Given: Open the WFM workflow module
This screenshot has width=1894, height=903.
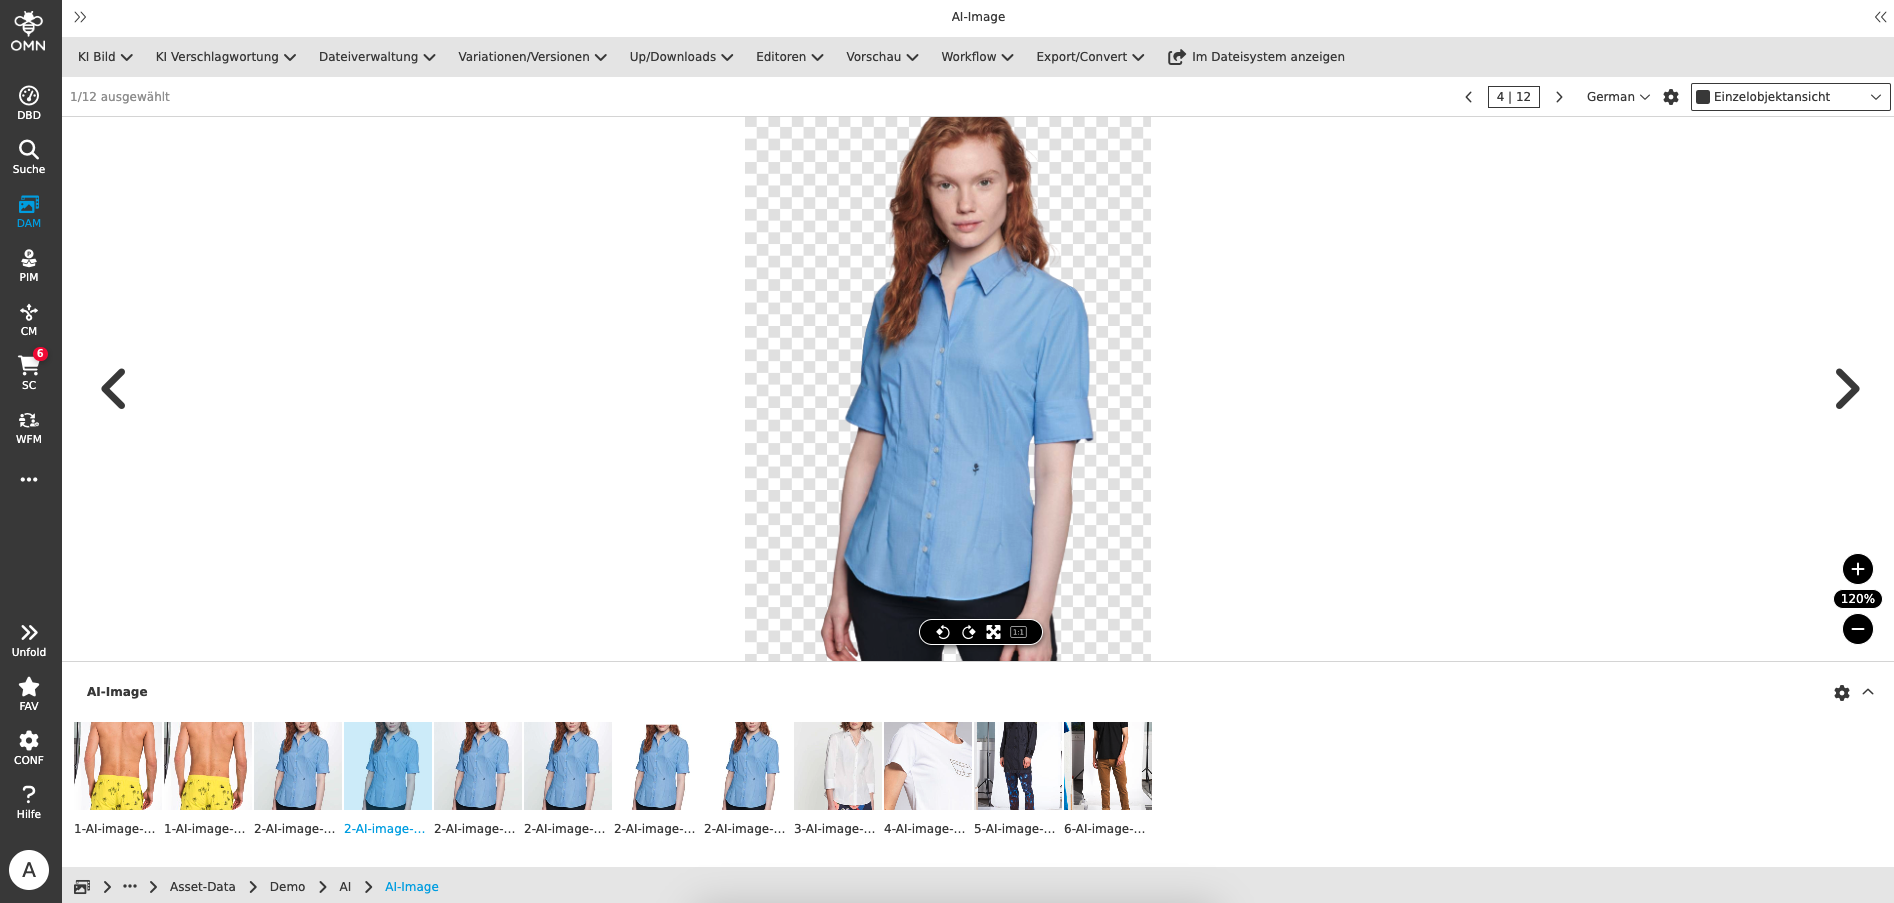Looking at the screenshot, I should pyautogui.click(x=28, y=426).
